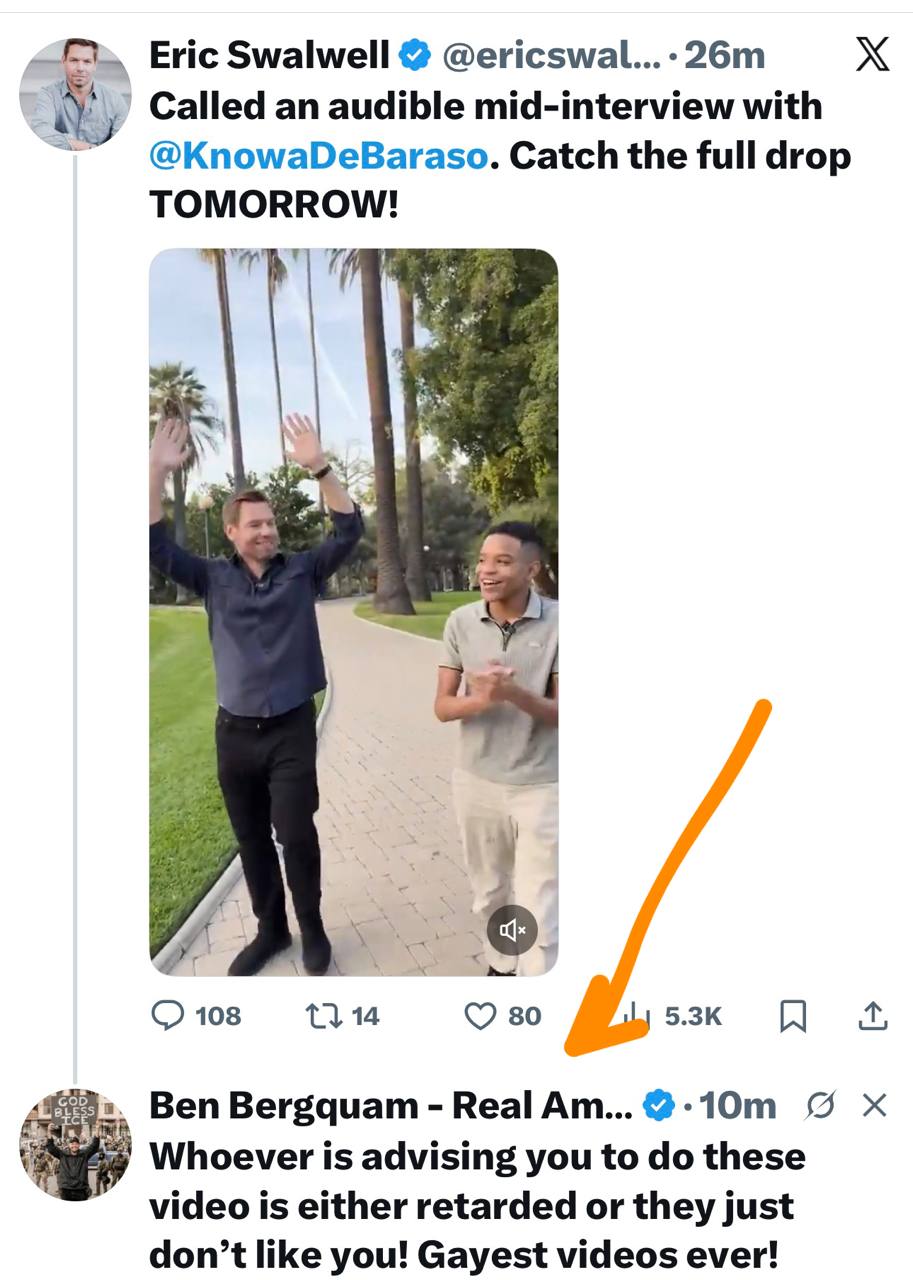Click the @ericswal... handle
913x1280 pixels.
548,56
